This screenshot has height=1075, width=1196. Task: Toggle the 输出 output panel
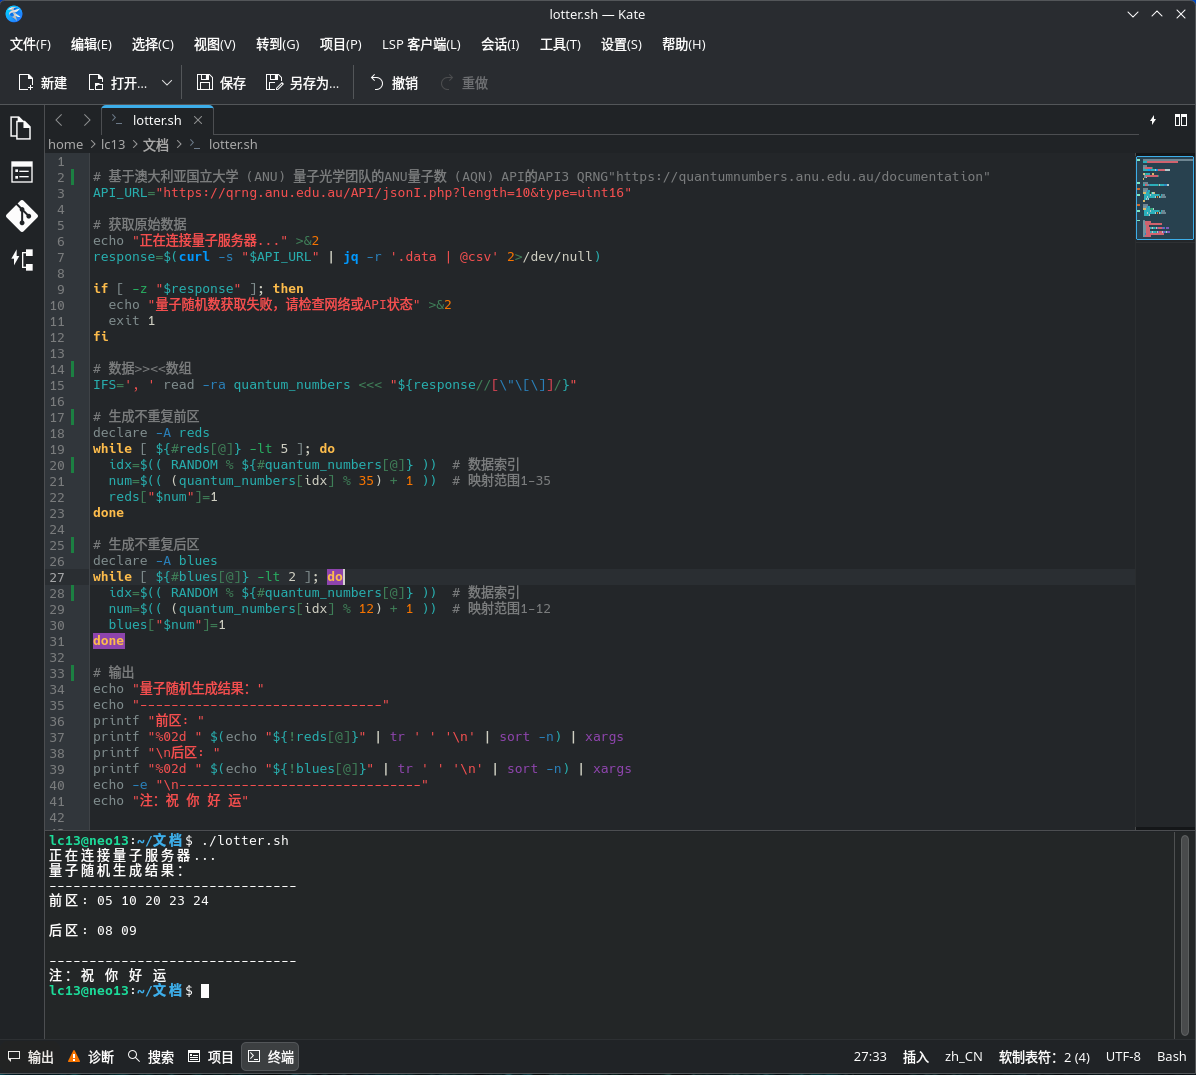pos(31,1057)
